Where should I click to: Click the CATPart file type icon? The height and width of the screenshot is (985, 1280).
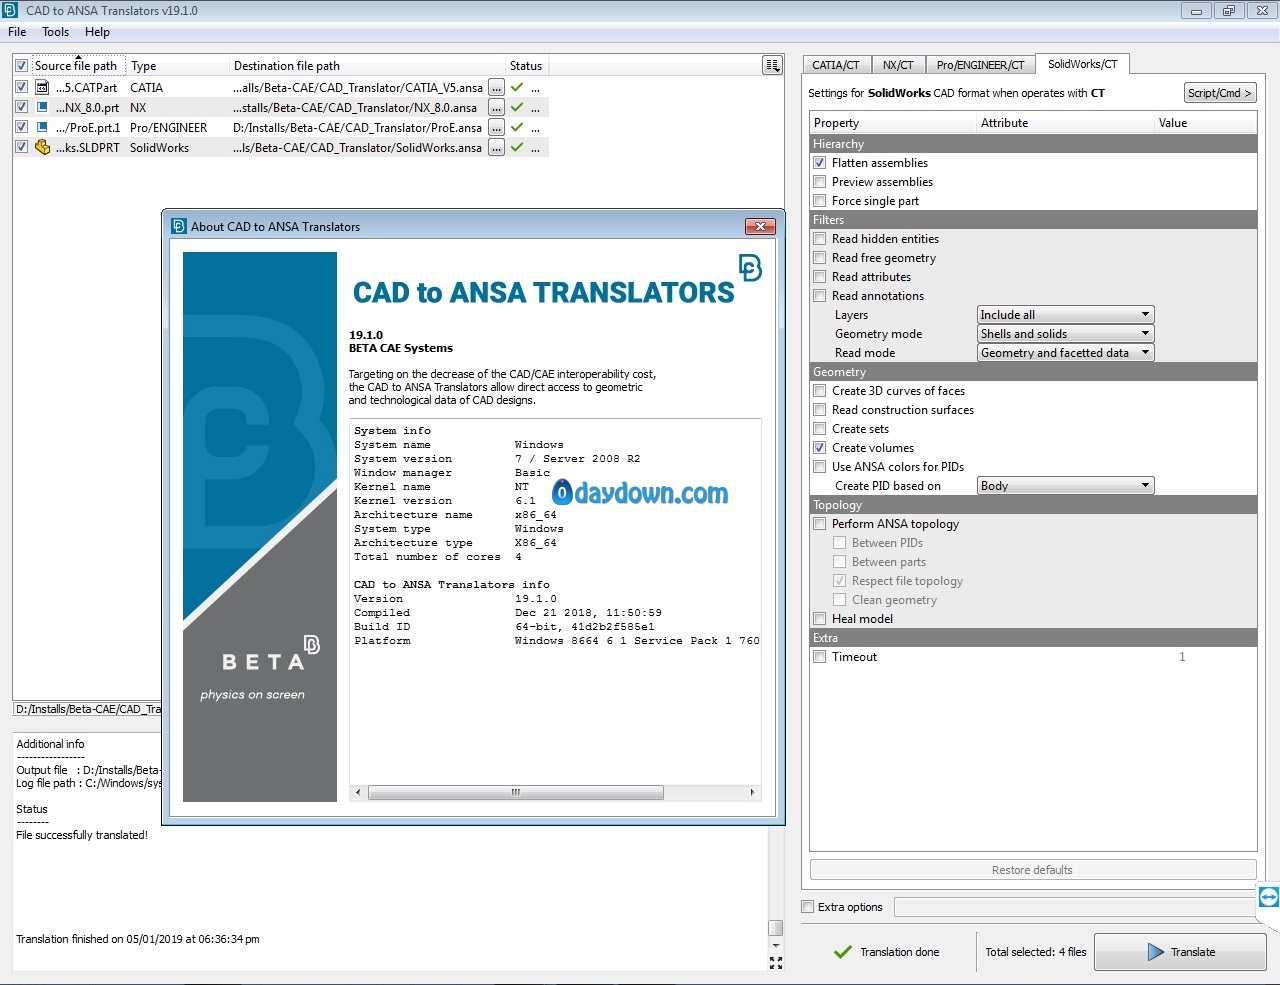[42, 88]
